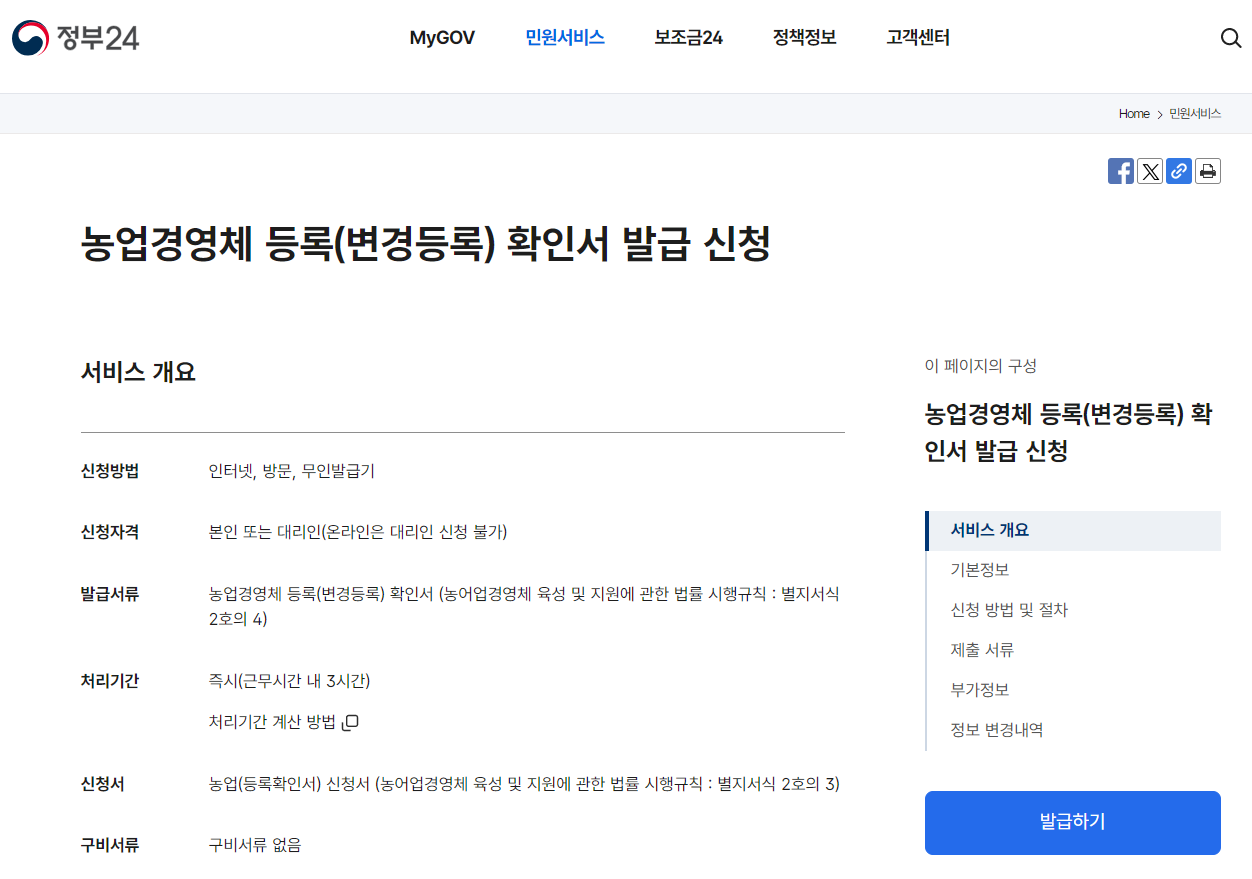Click the 서비스 개요 heading
Screen dimensions: 1252x879
[x=138, y=372]
